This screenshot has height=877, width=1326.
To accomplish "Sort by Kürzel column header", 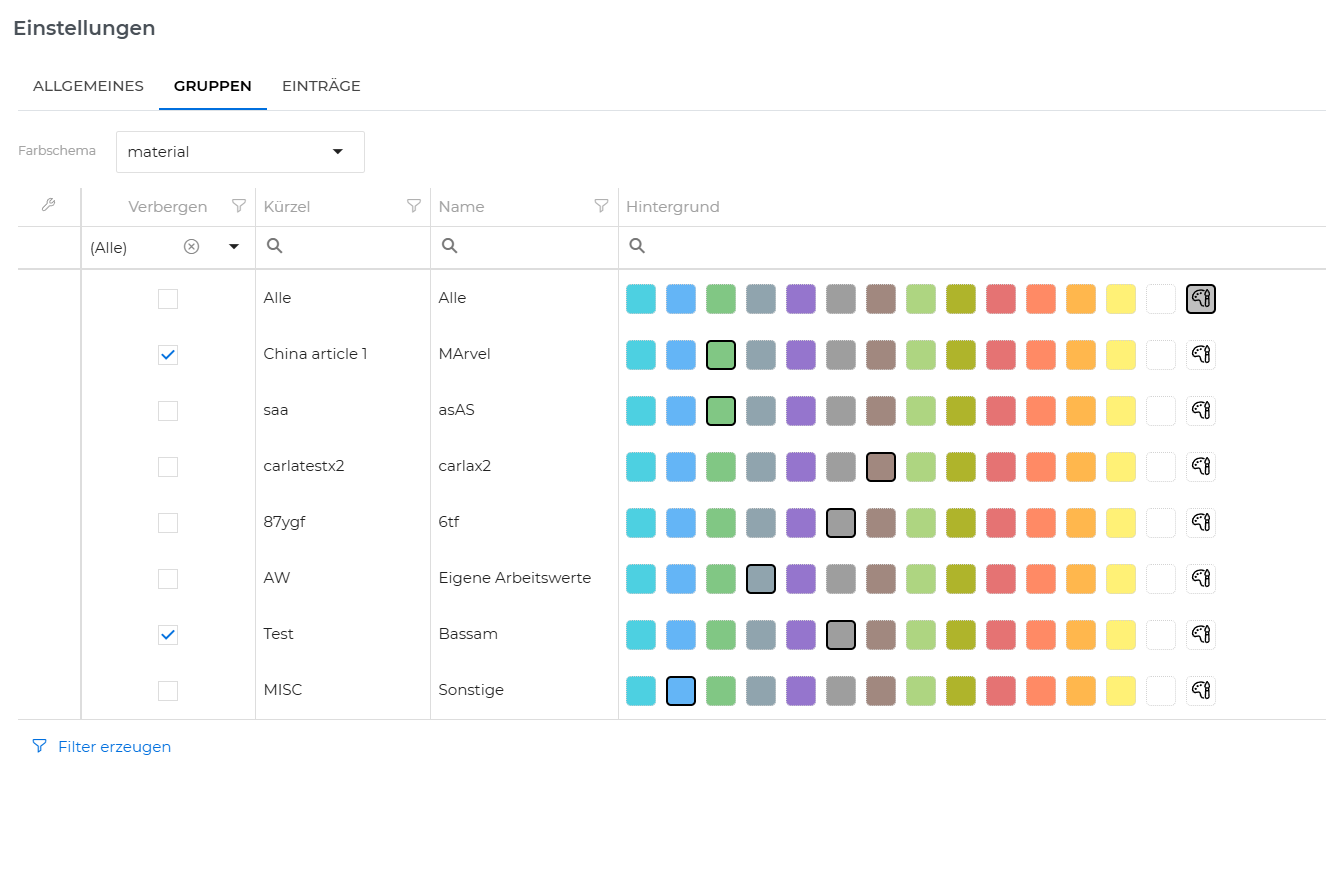I will pos(287,207).
